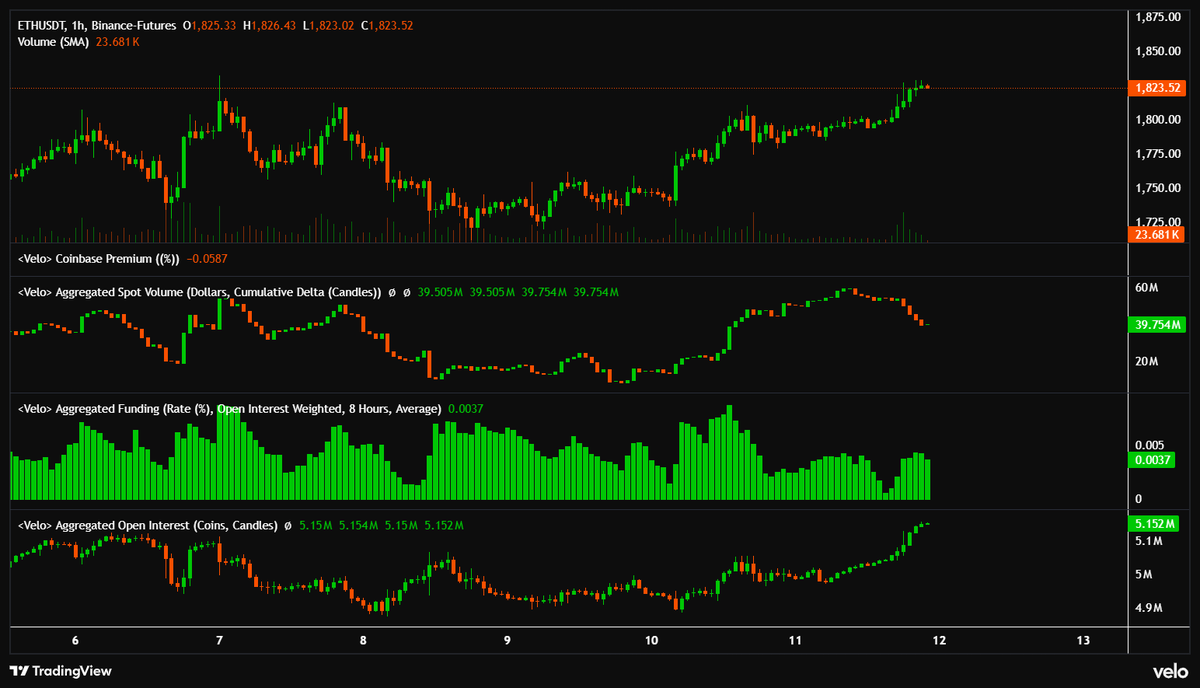Click the high value H1,826.43

[271, 24]
